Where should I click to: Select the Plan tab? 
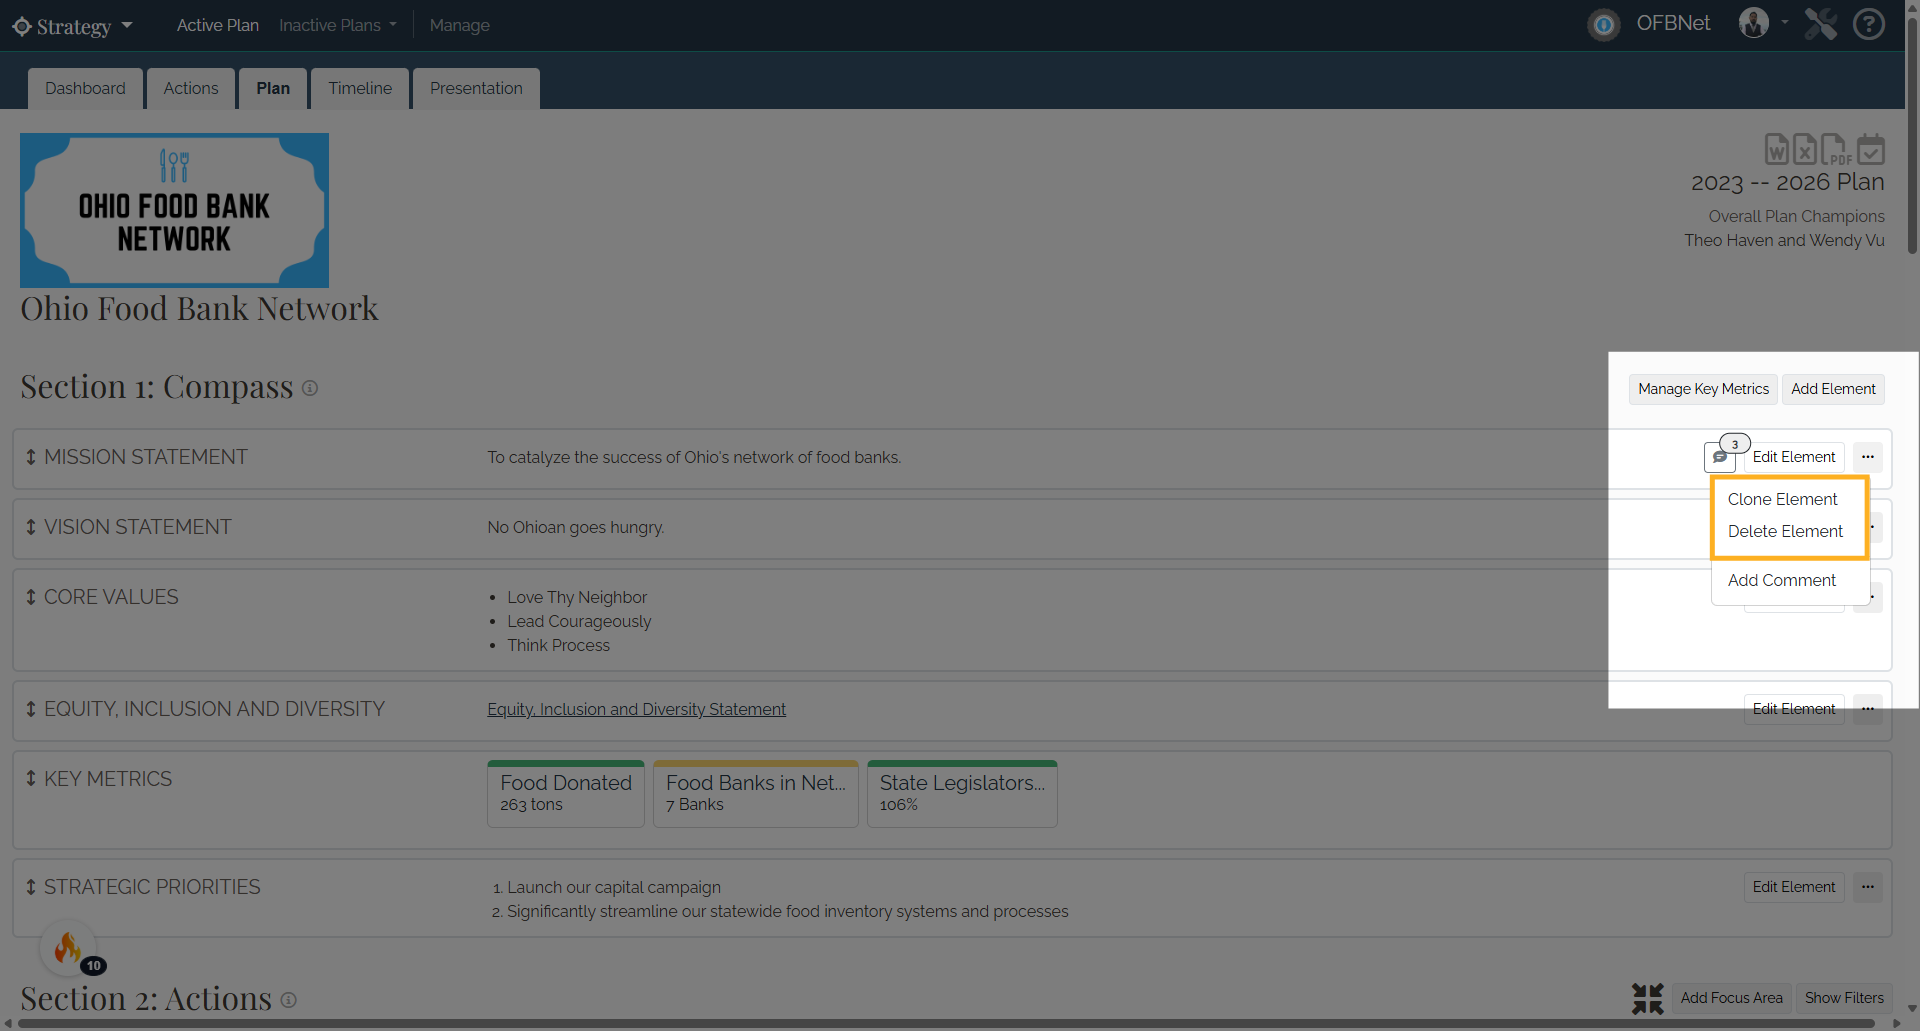pyautogui.click(x=273, y=88)
